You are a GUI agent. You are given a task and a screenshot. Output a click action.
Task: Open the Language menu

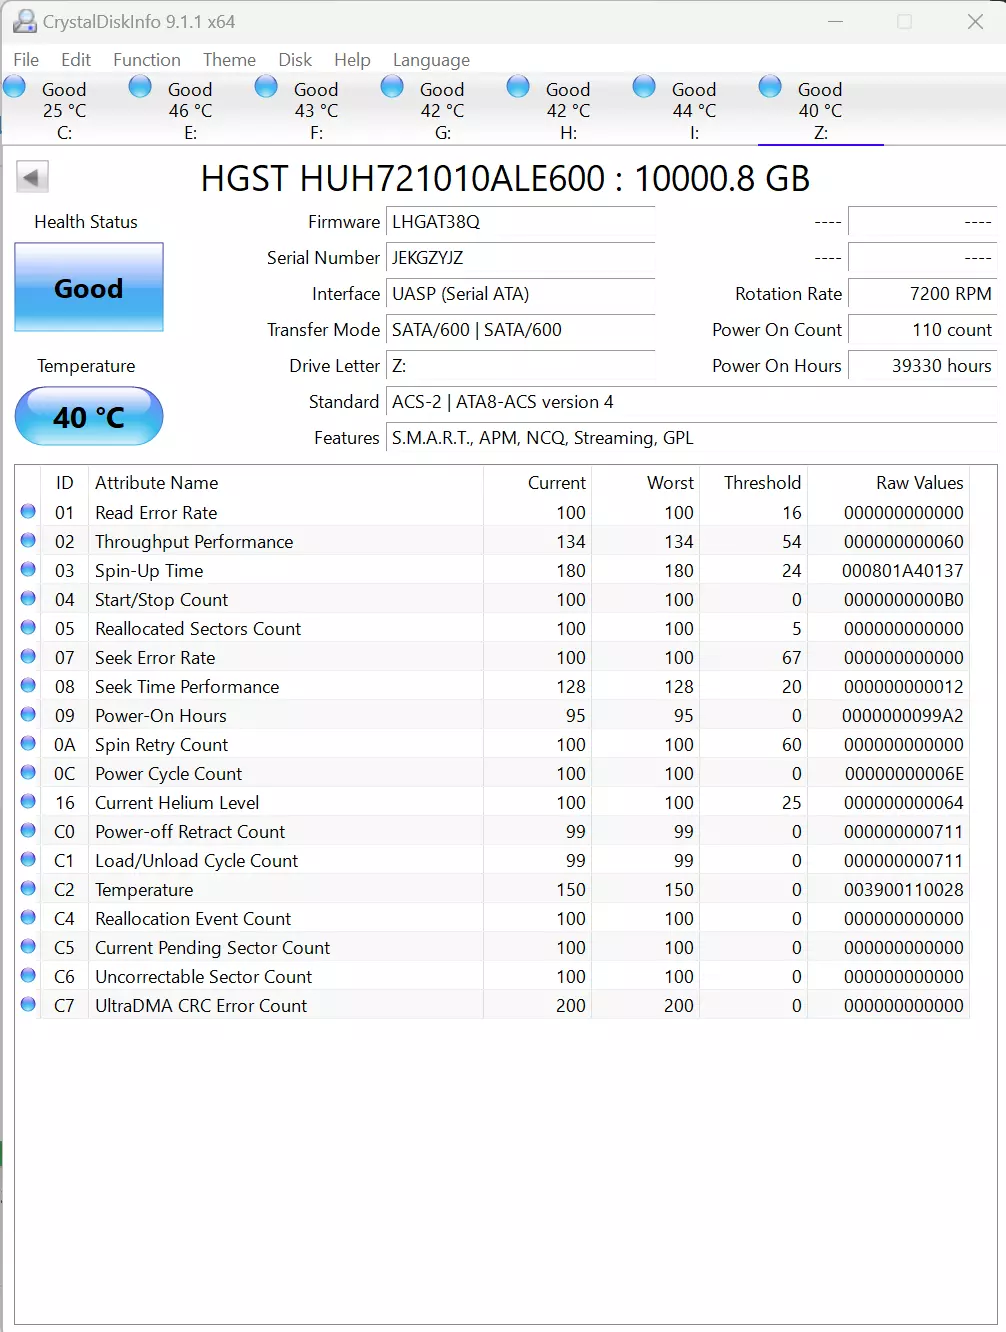click(431, 60)
